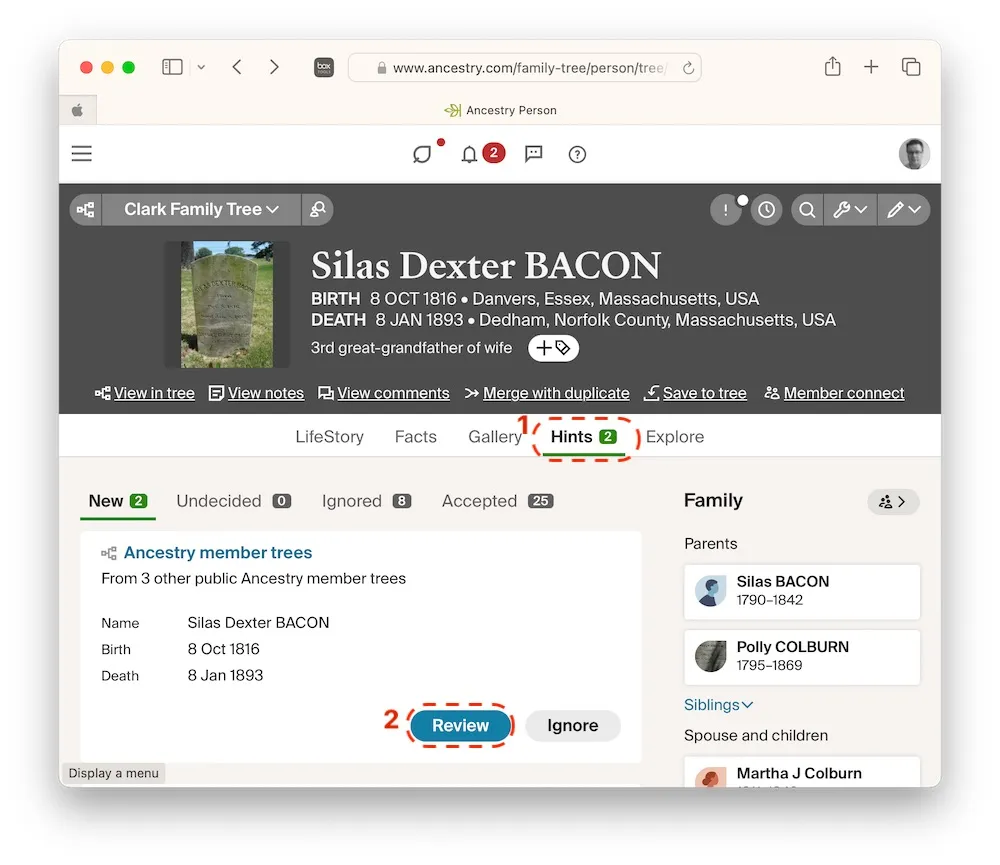
Task: Switch to the Explore tab
Action: coord(675,437)
